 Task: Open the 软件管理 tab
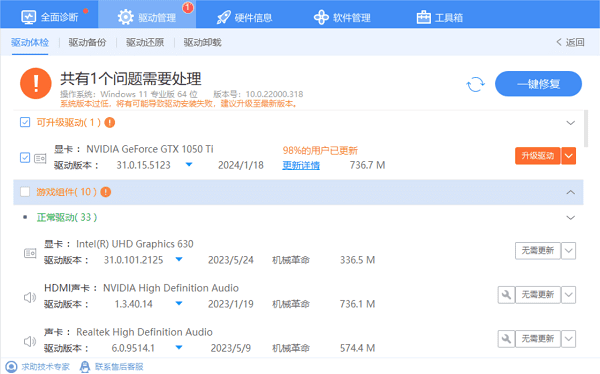[x=342, y=17]
